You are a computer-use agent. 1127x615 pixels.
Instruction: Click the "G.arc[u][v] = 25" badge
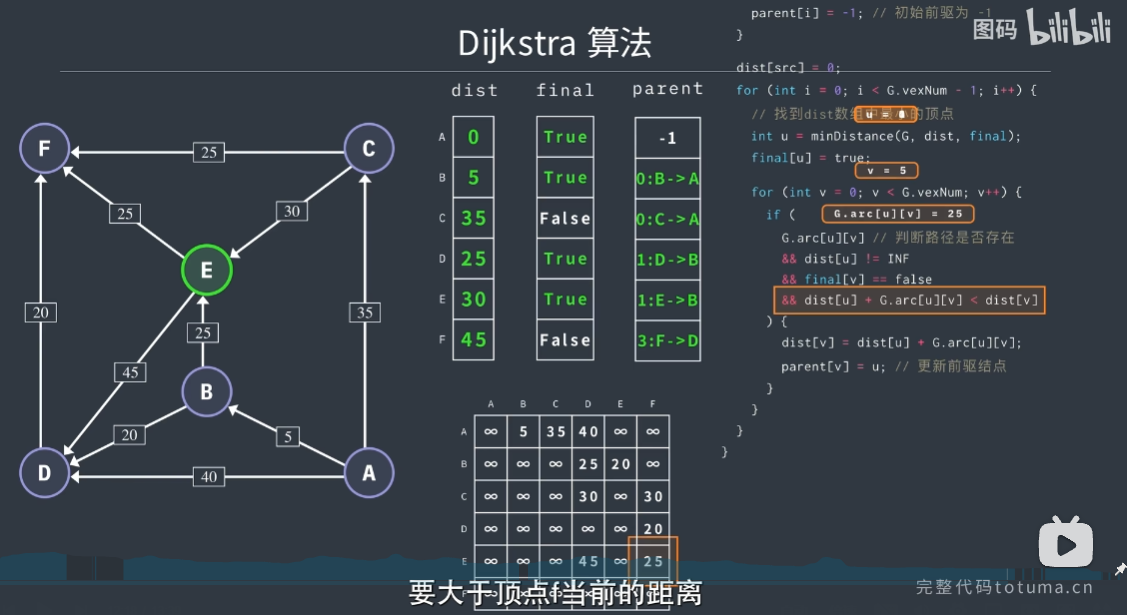(896, 214)
